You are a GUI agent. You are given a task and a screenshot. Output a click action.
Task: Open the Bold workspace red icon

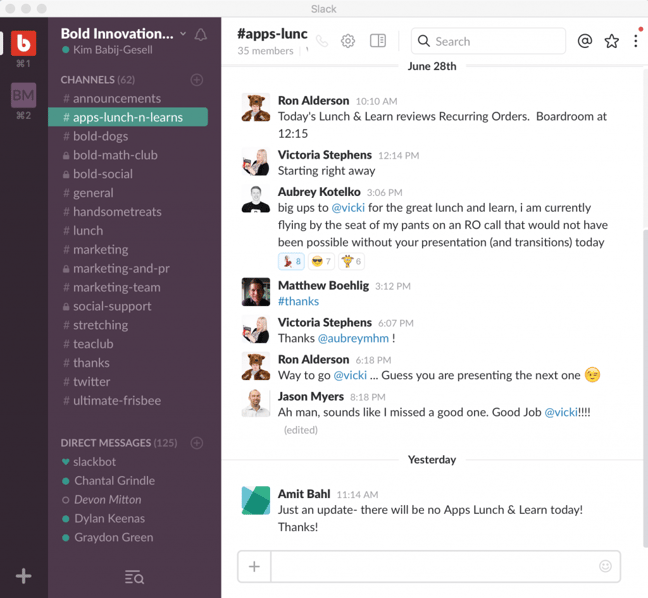pyautogui.click(x=23, y=43)
